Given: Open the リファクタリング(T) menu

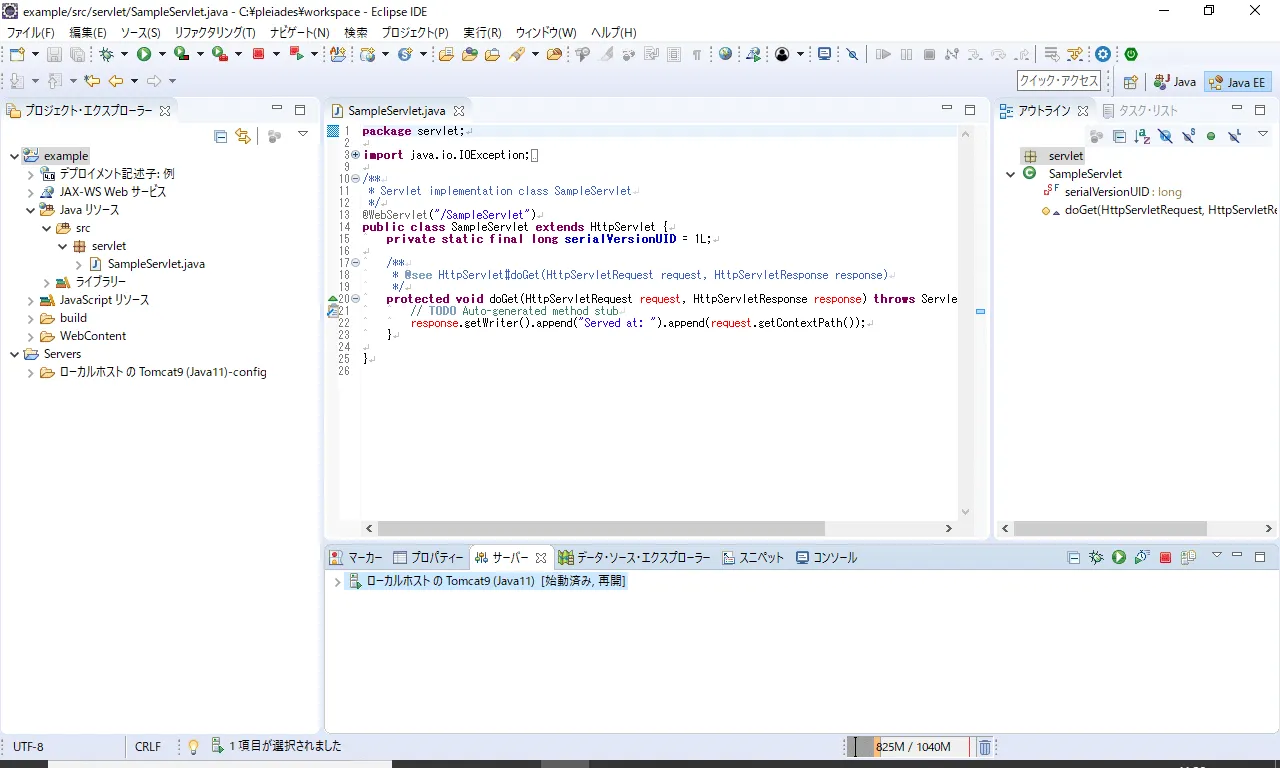Looking at the screenshot, I should (x=215, y=33).
